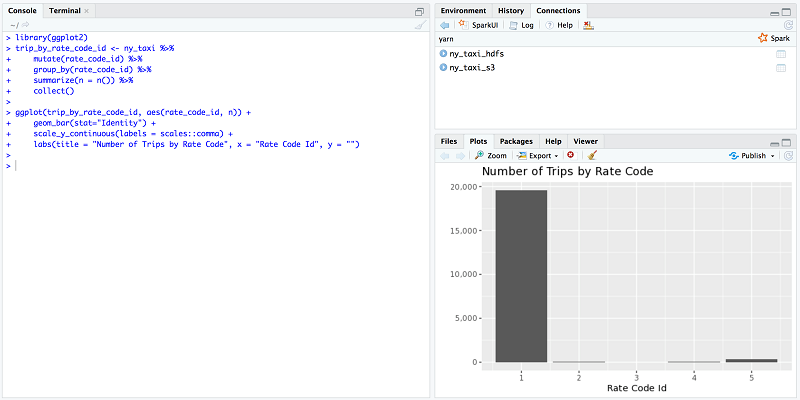The image size is (800, 400).
Task: Click the Spark logo label
Action: pos(774,38)
